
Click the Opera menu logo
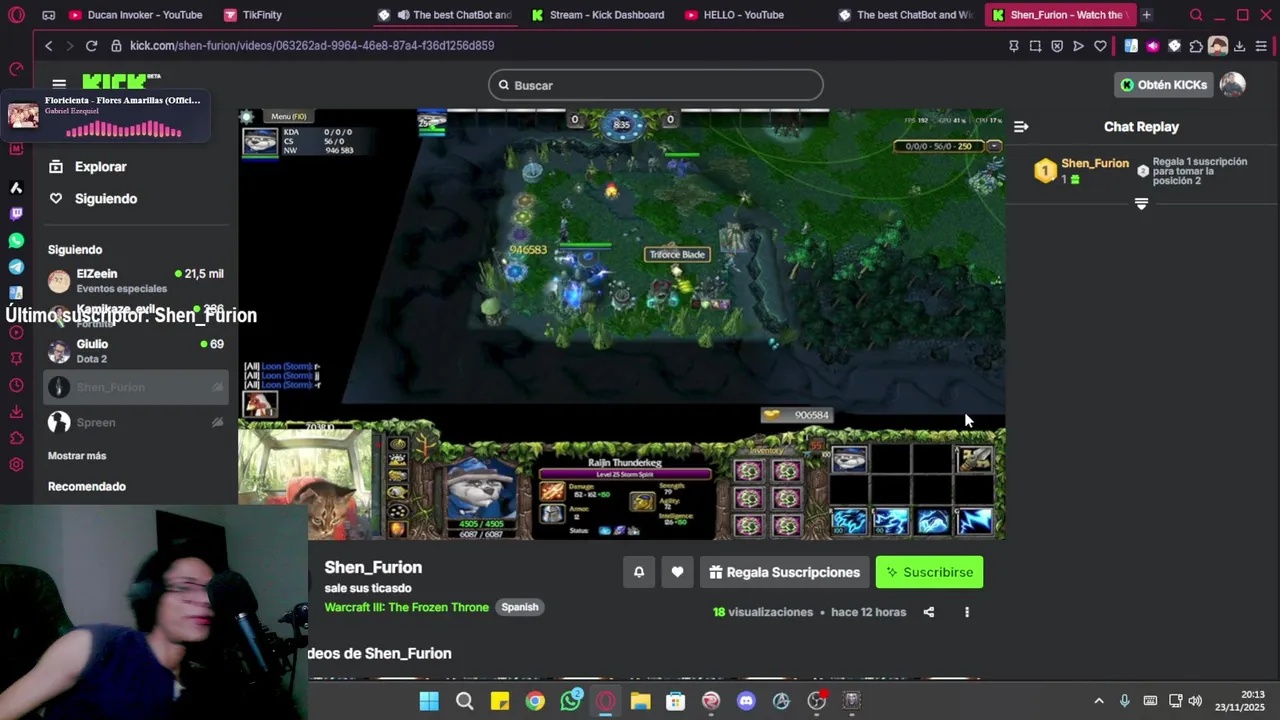coord(18,15)
